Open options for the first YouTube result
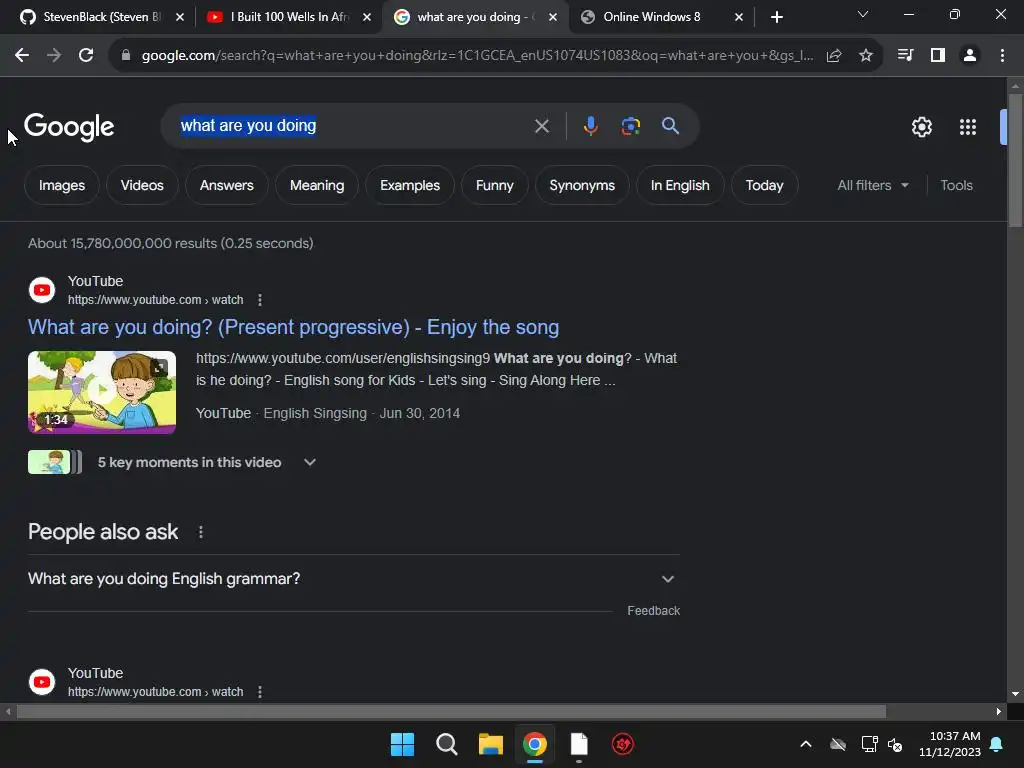Viewport: 1024px width, 768px height. pos(260,300)
